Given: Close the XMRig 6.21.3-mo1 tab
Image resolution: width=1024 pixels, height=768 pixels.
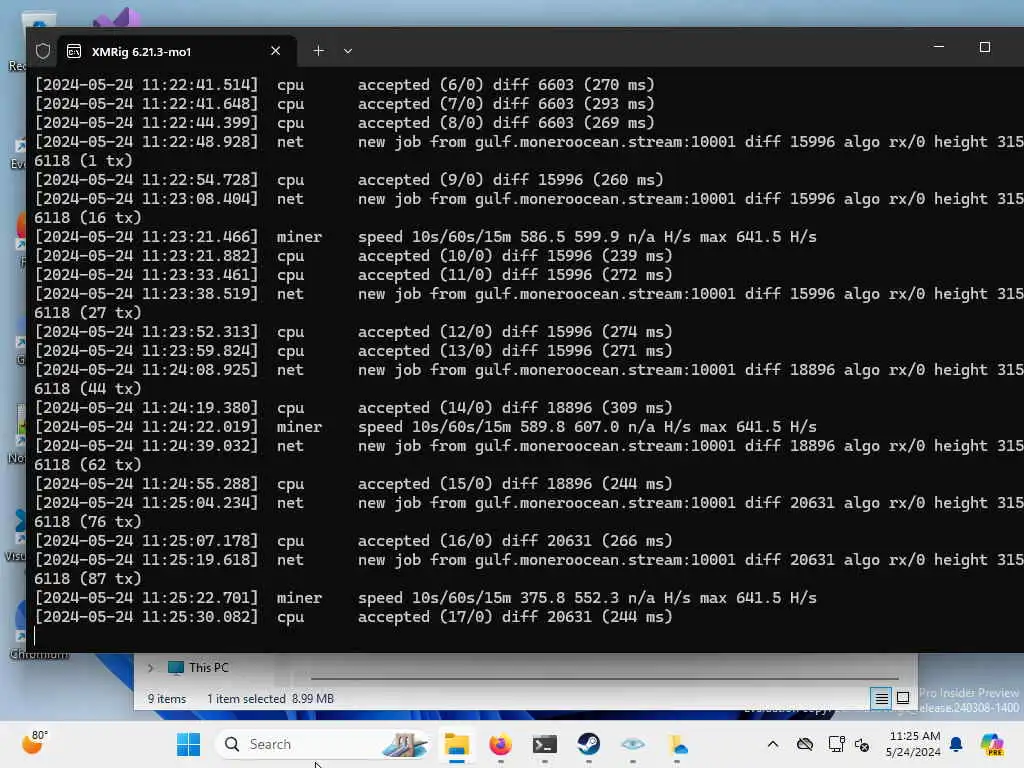Looking at the screenshot, I should [276, 51].
